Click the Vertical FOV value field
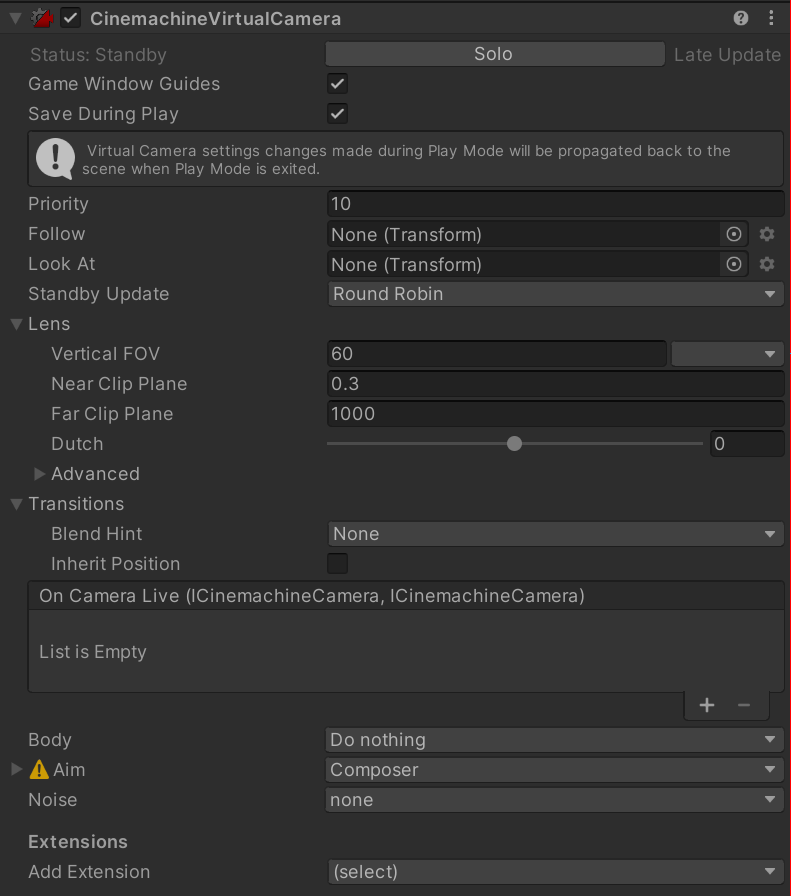 [497, 354]
